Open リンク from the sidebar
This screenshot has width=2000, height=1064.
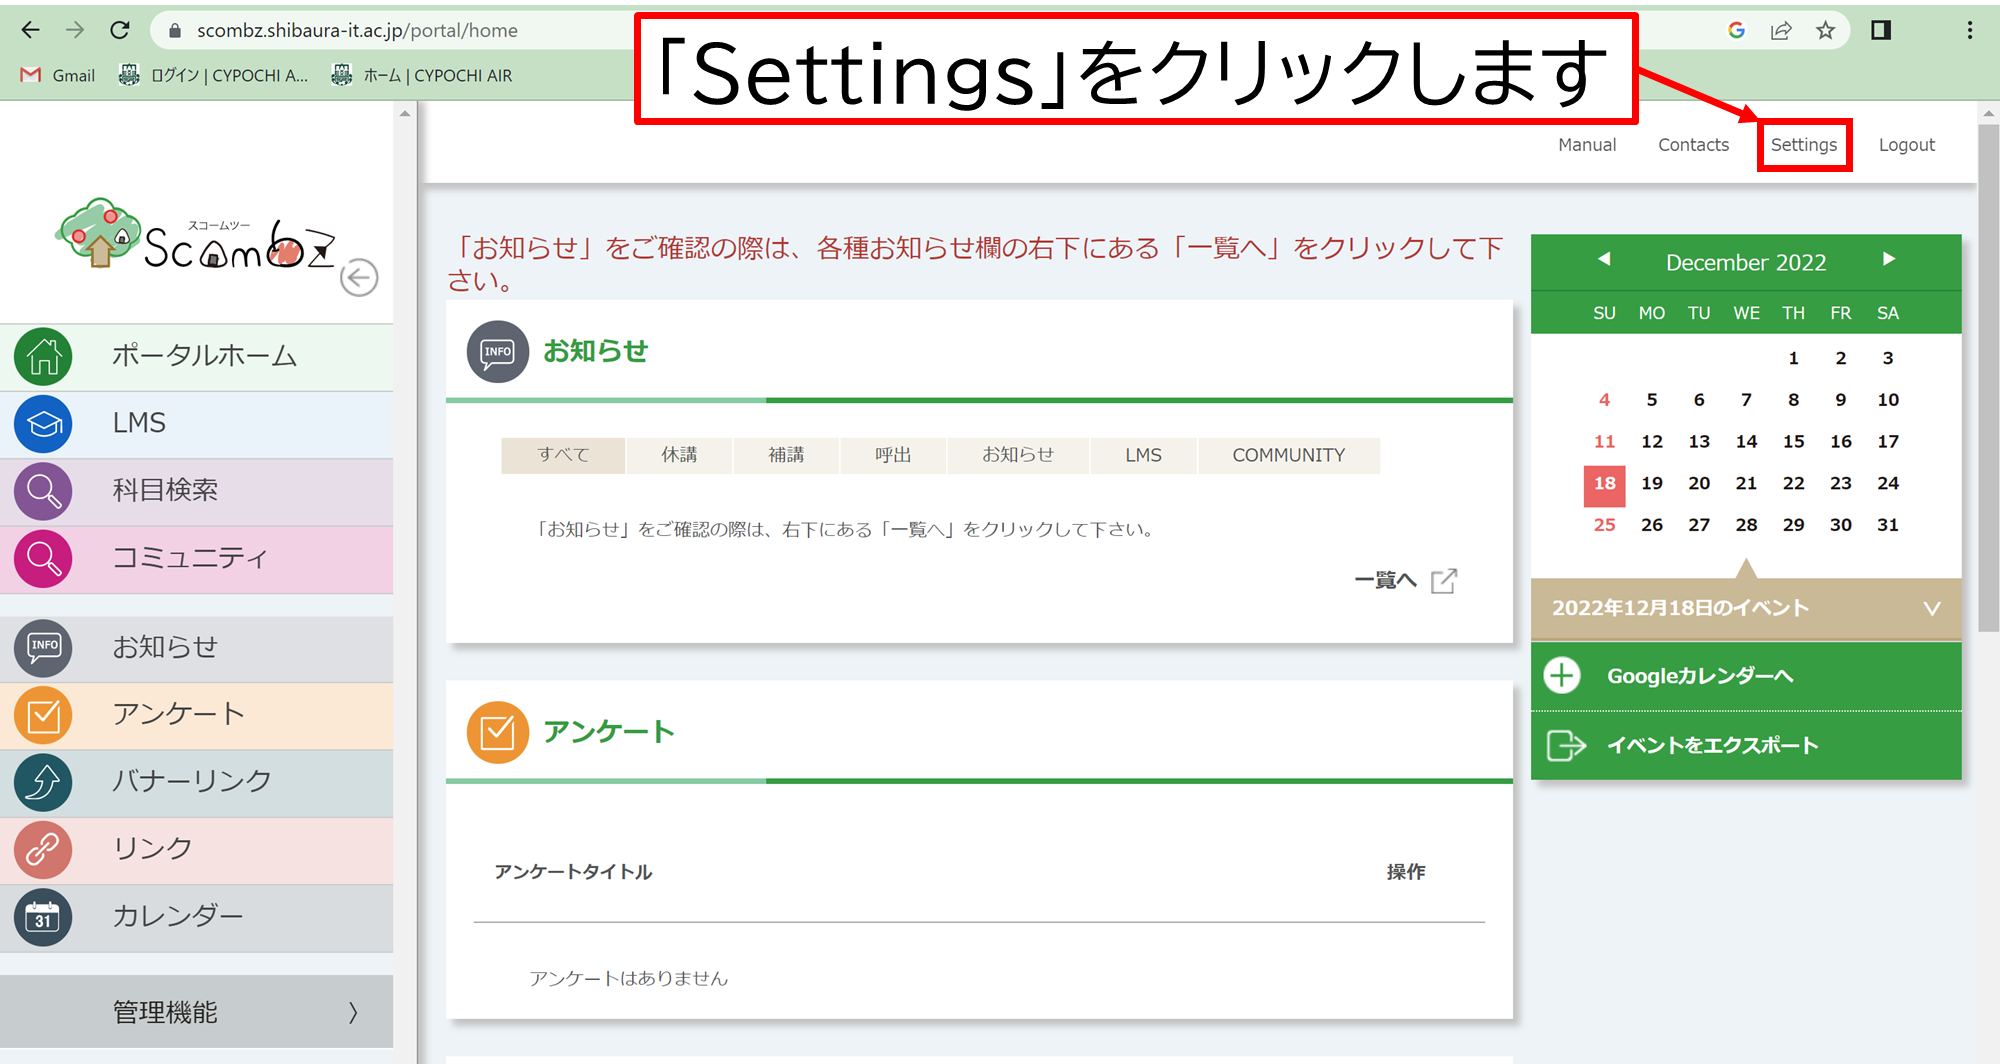[x=196, y=849]
